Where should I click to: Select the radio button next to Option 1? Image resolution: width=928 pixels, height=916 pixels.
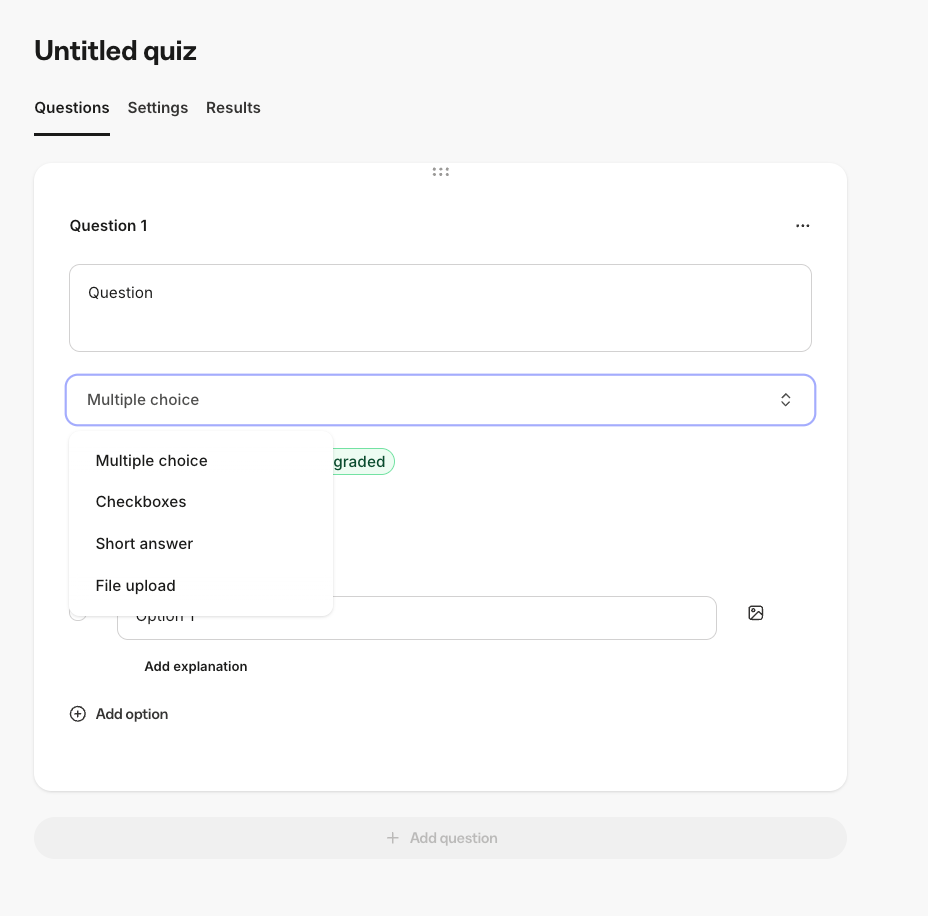click(78, 612)
